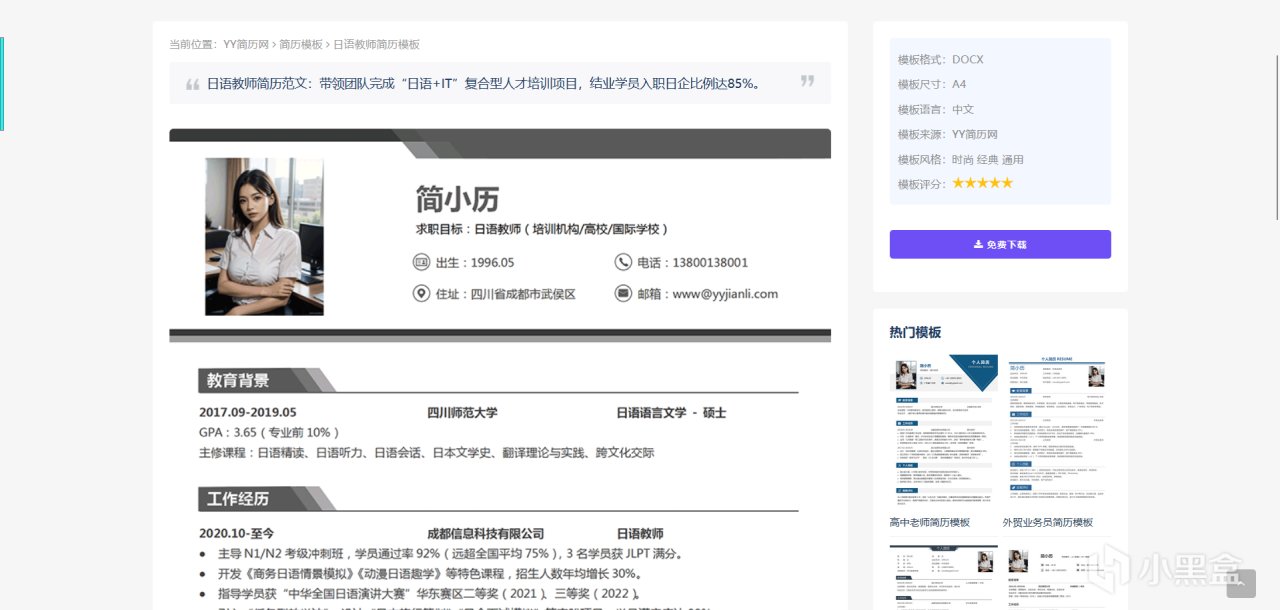This screenshot has height=610, width=1280.
Task: Open the 高中老师简历模板 link
Action: (930, 522)
